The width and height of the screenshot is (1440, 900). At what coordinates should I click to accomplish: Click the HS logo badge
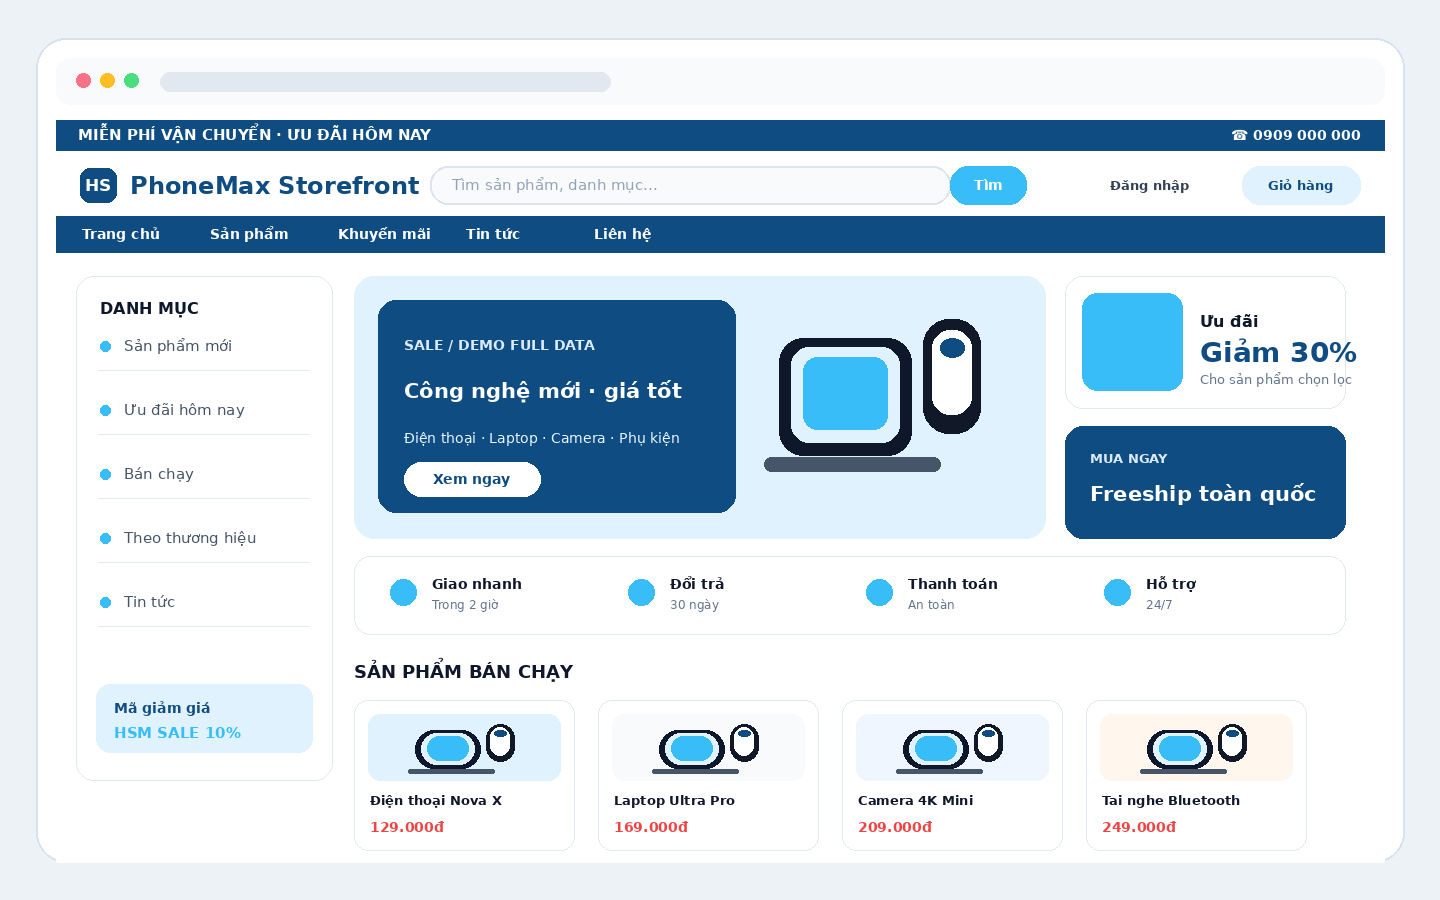tap(98, 185)
